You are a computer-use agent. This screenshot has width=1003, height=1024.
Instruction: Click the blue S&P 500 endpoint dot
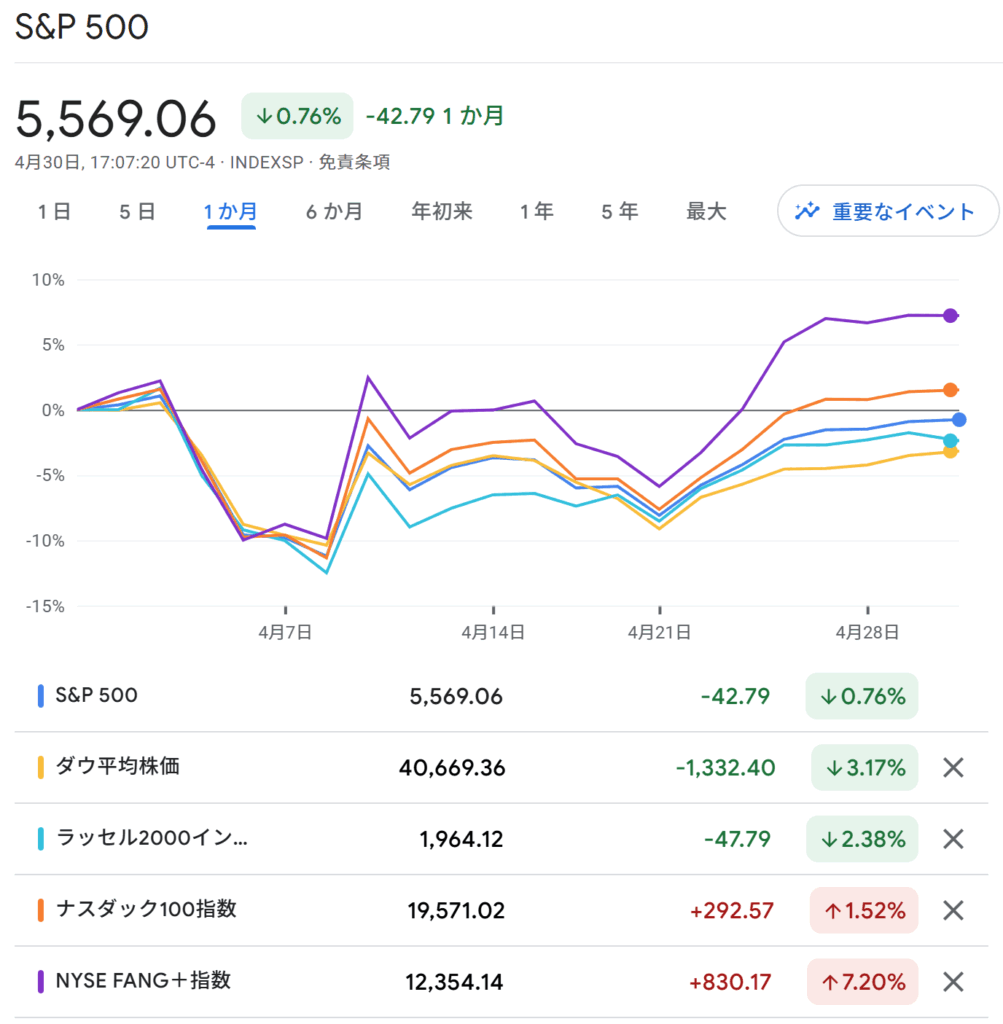[959, 420]
